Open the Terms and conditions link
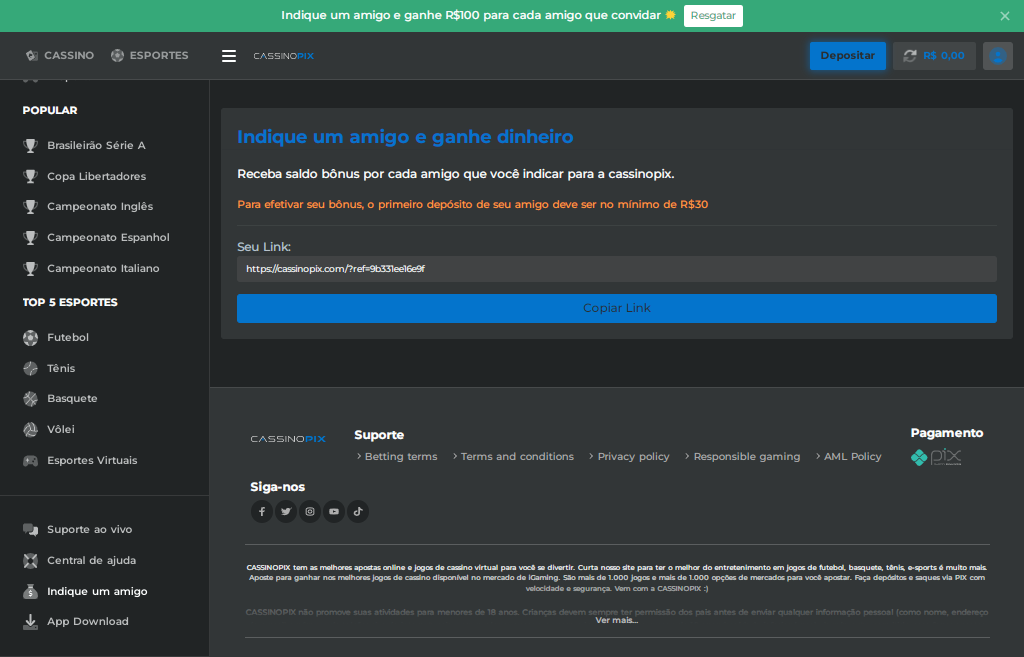 point(517,457)
